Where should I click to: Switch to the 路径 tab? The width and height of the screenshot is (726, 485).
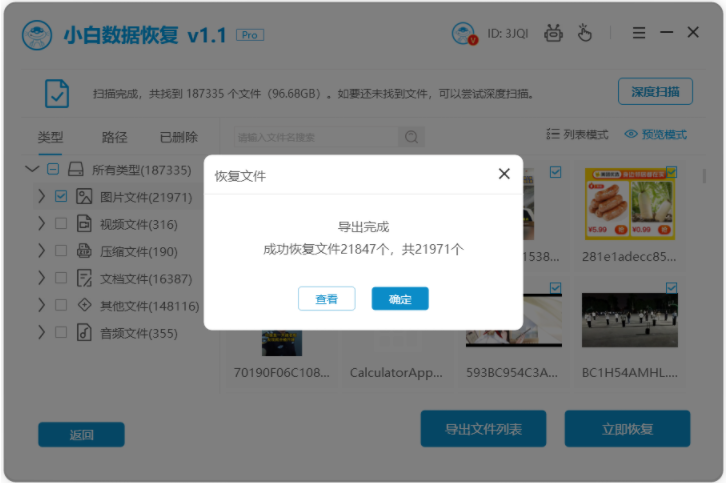(114, 137)
